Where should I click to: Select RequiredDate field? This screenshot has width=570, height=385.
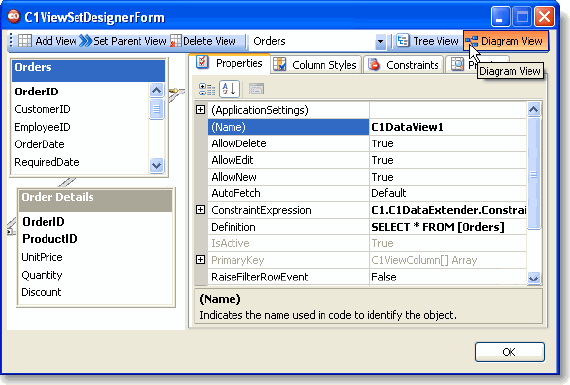[47, 162]
